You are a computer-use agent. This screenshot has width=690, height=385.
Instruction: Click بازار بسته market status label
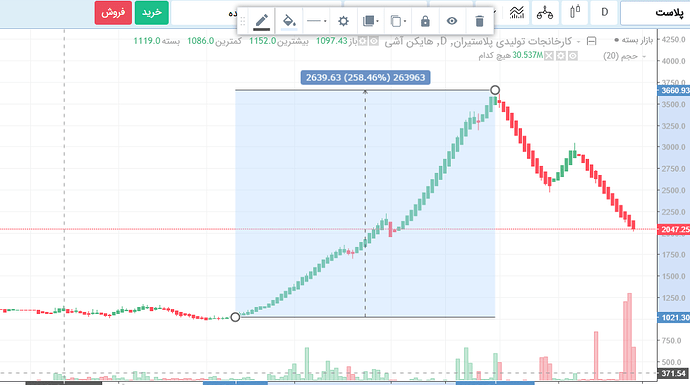coord(637,40)
